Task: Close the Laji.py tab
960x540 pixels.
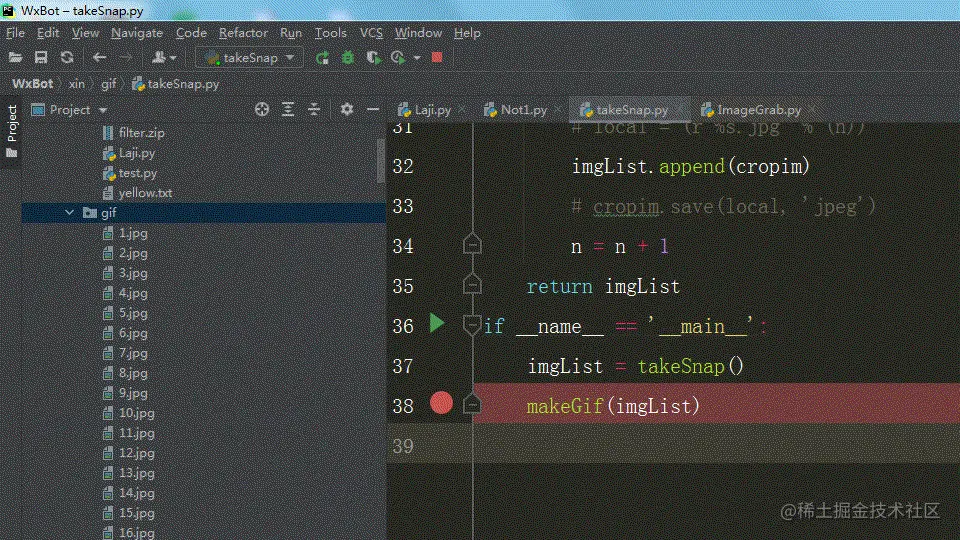Action: [462, 110]
